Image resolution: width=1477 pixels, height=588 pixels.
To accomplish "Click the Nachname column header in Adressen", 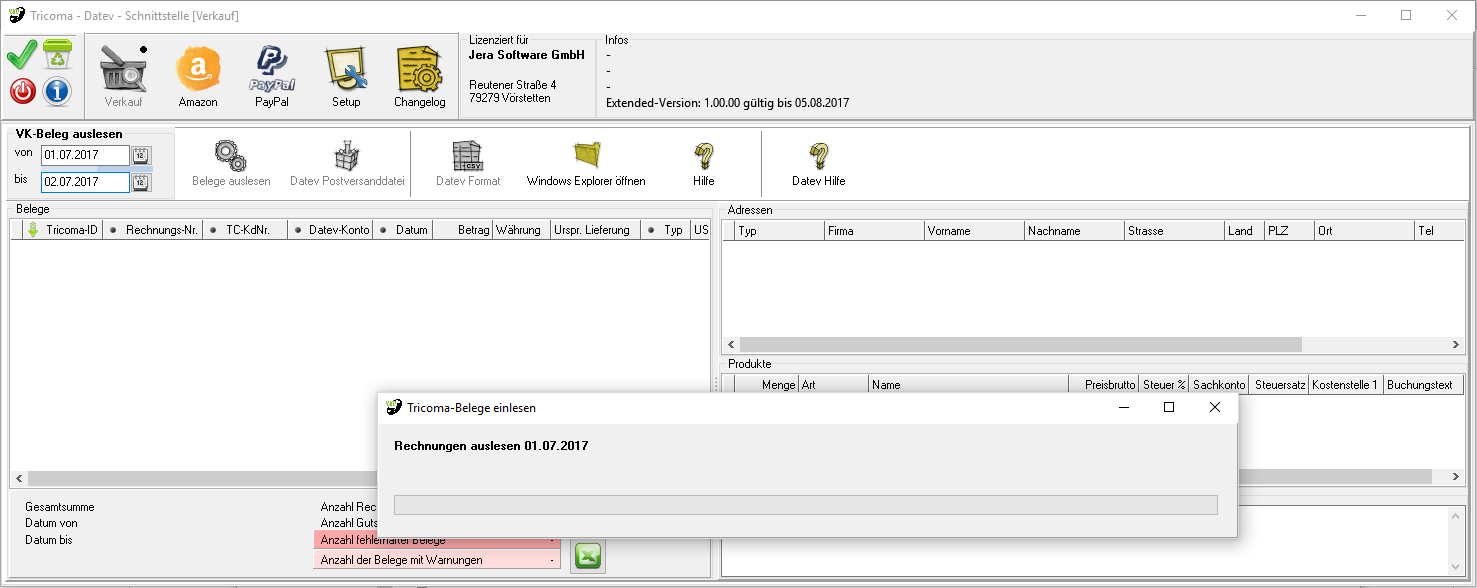I will click(1070, 231).
